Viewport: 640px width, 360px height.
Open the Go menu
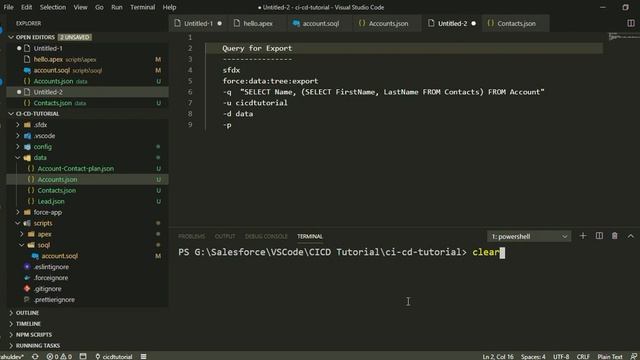point(99,7)
